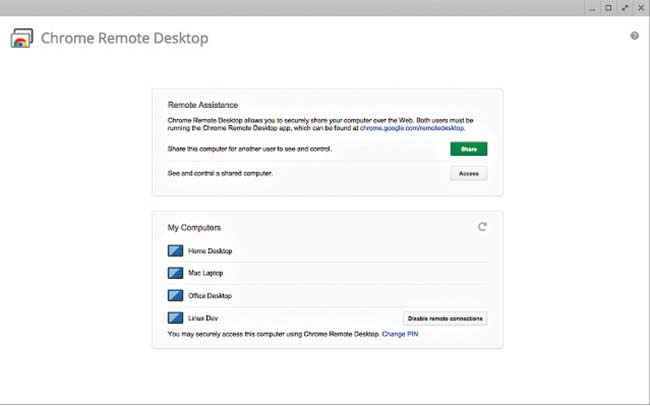Minimize the app window

[592, 8]
